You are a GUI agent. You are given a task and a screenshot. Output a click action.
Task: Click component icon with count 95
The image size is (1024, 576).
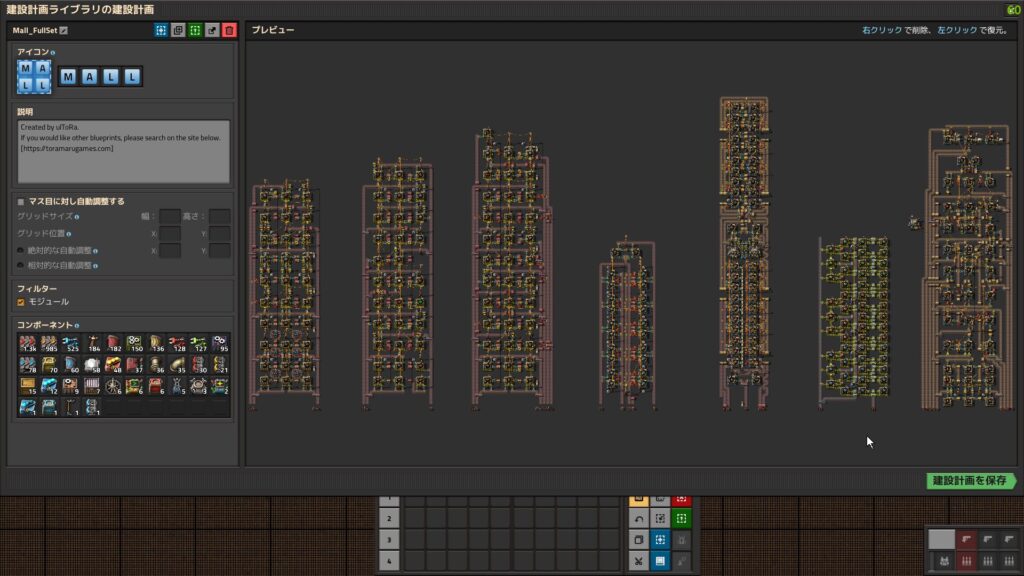[x=220, y=343]
